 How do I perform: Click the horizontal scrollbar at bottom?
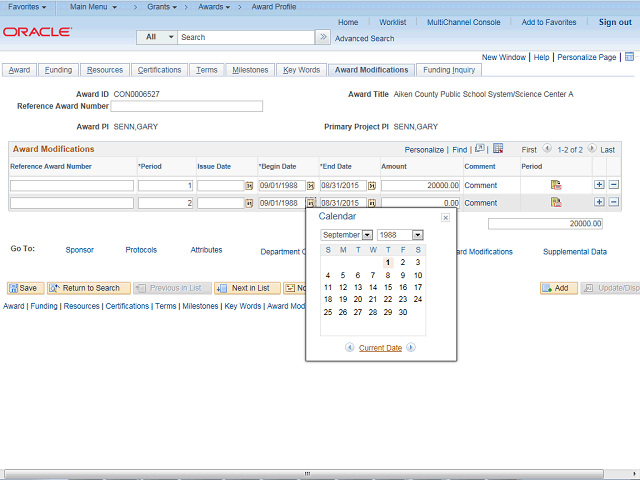point(304,473)
